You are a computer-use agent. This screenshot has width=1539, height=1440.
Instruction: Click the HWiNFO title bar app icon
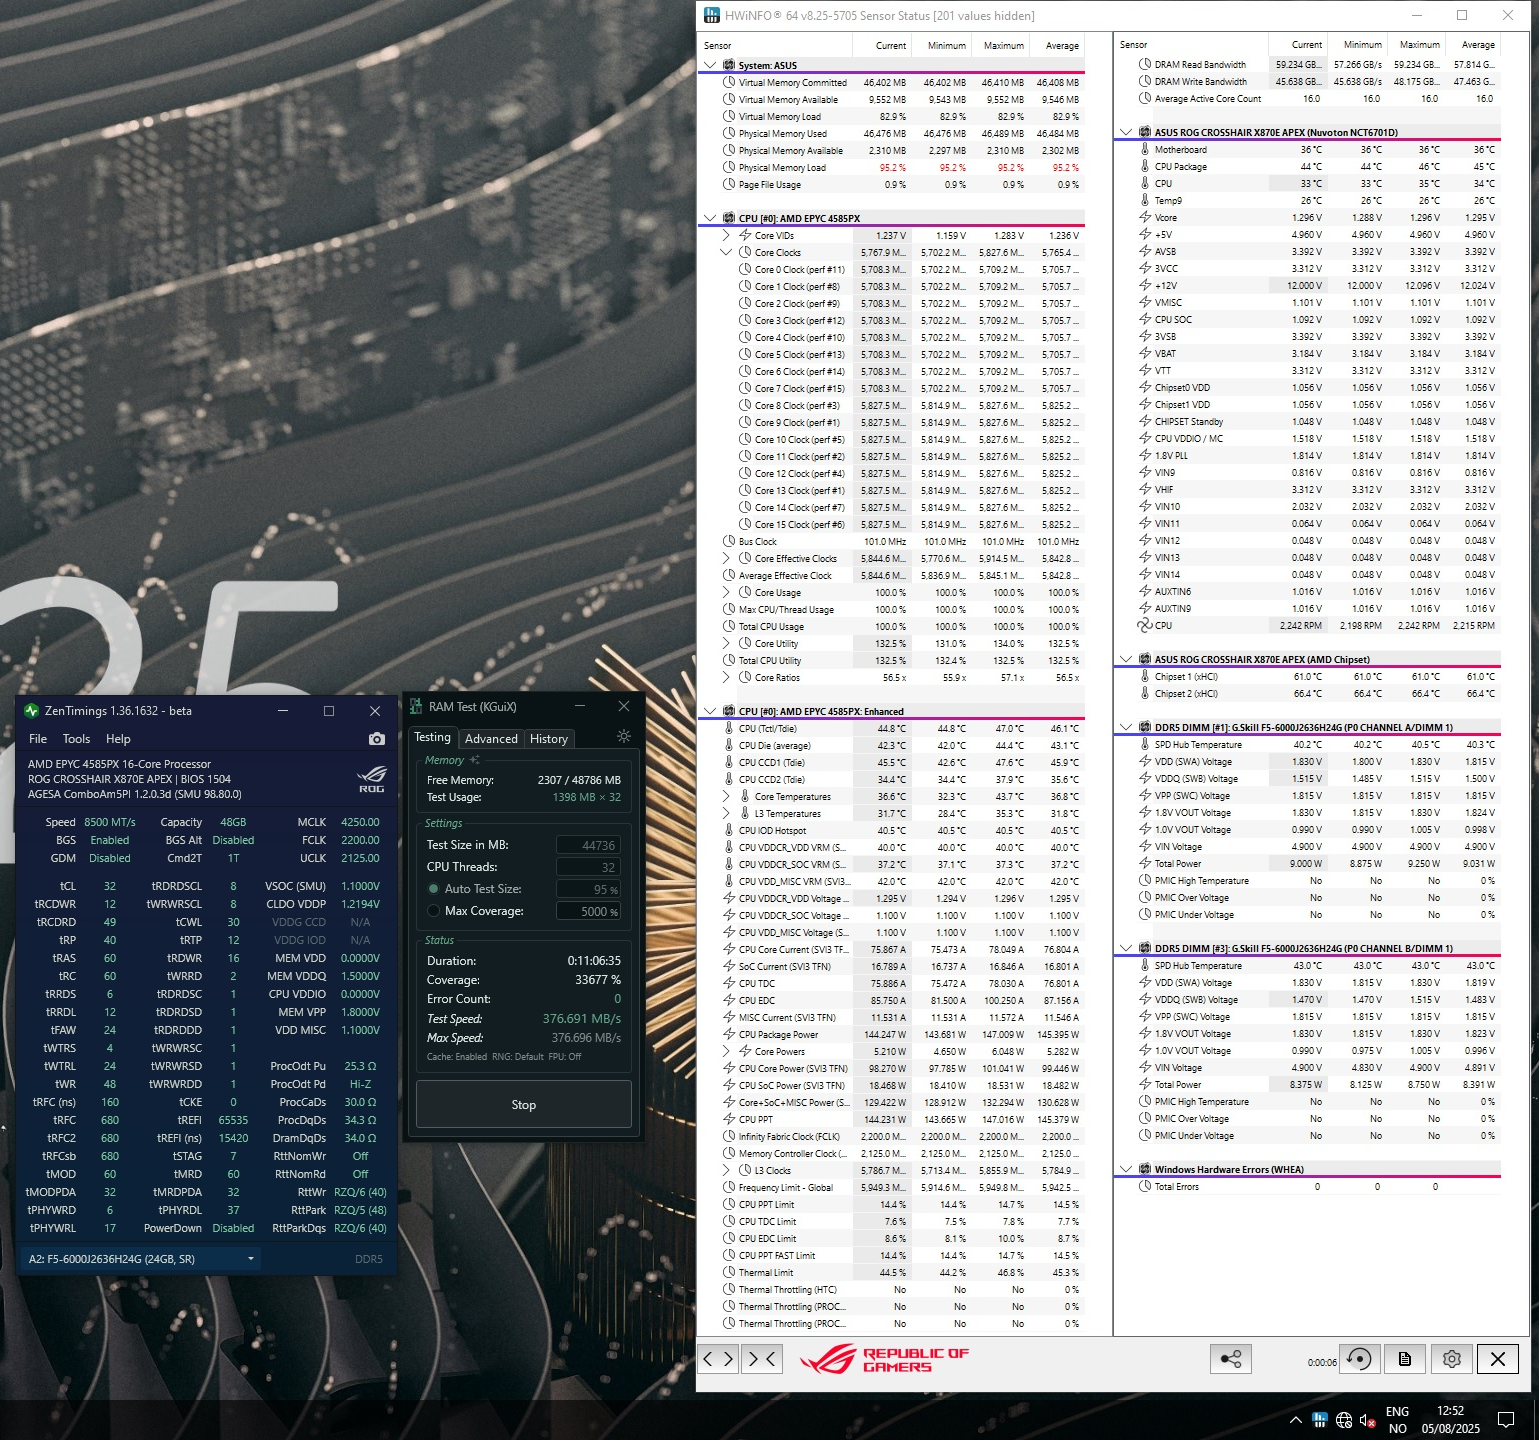[x=711, y=15]
